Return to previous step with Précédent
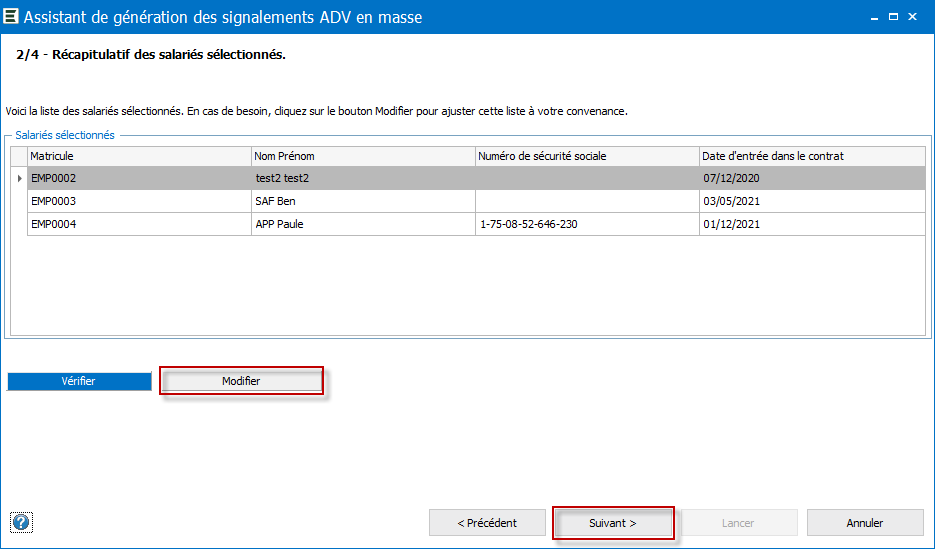This screenshot has width=935, height=549. coord(487,523)
